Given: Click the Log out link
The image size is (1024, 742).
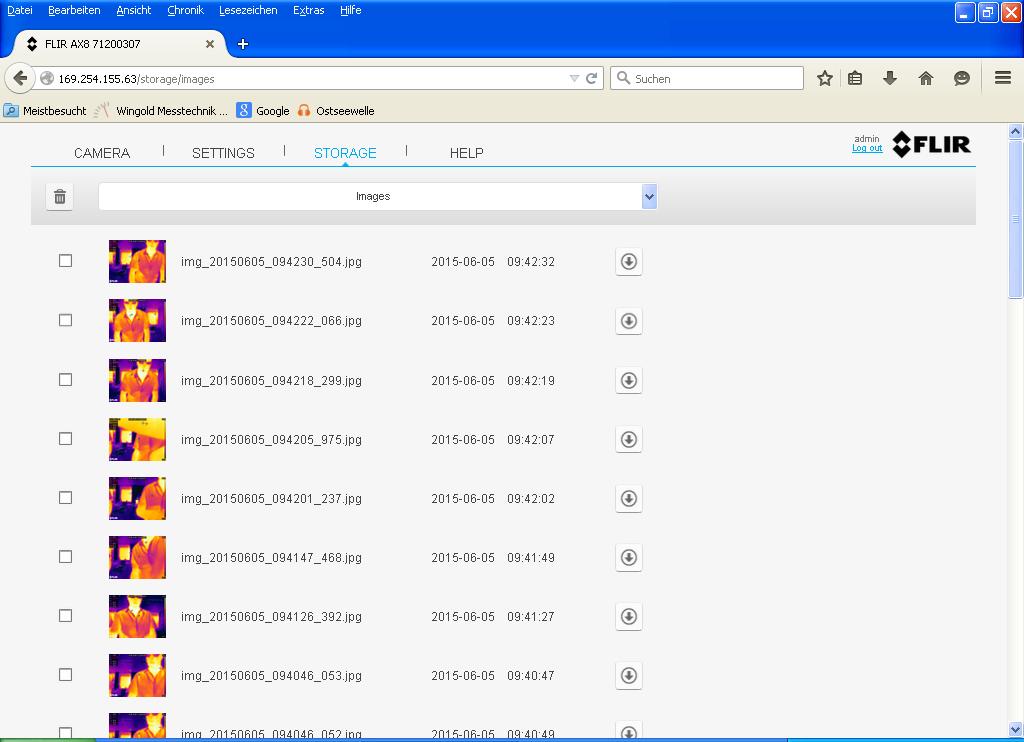Looking at the screenshot, I should pos(867,148).
